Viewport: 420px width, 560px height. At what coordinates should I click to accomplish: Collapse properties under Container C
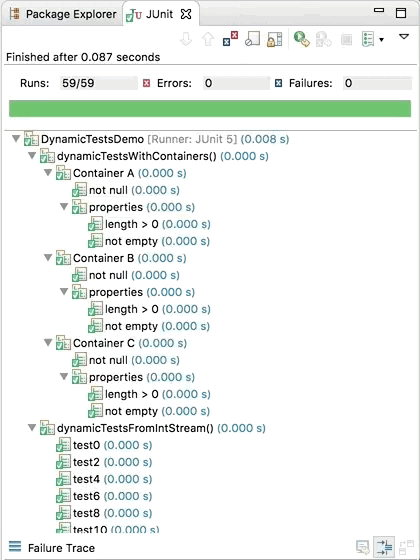pos(64,377)
